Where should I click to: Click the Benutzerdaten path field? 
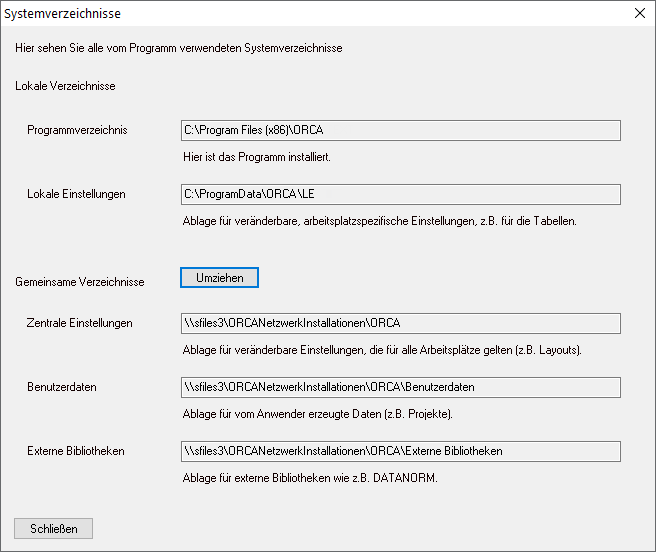401,388
